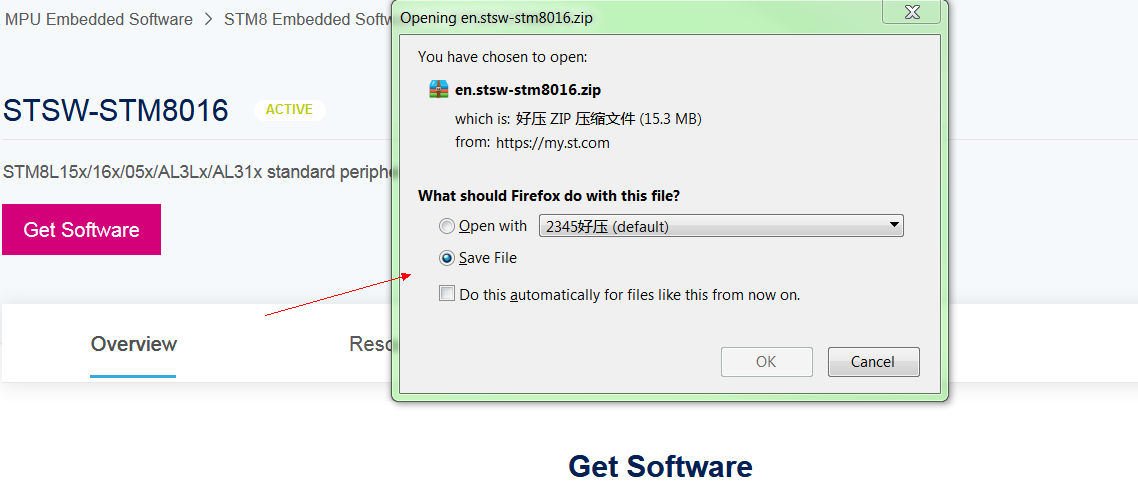1138x483 pixels.
Task: Click the https://my.st.com source address
Action: [x=552, y=142]
